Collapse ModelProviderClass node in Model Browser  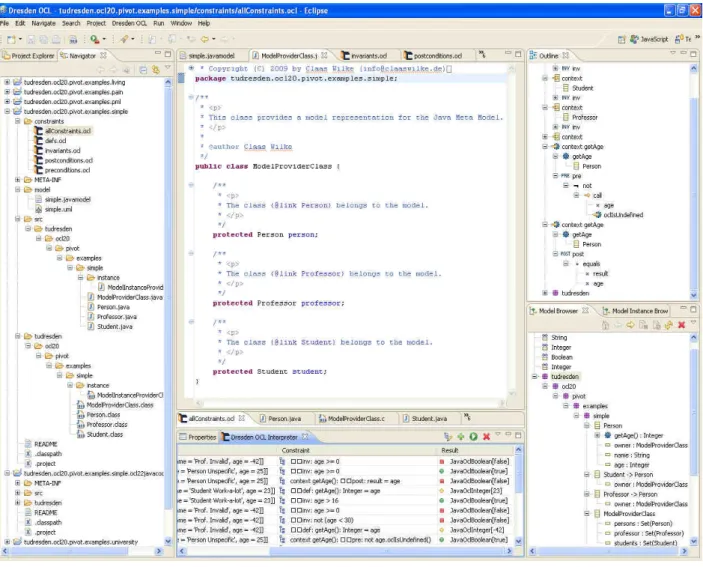pyautogui.click(x=587, y=514)
